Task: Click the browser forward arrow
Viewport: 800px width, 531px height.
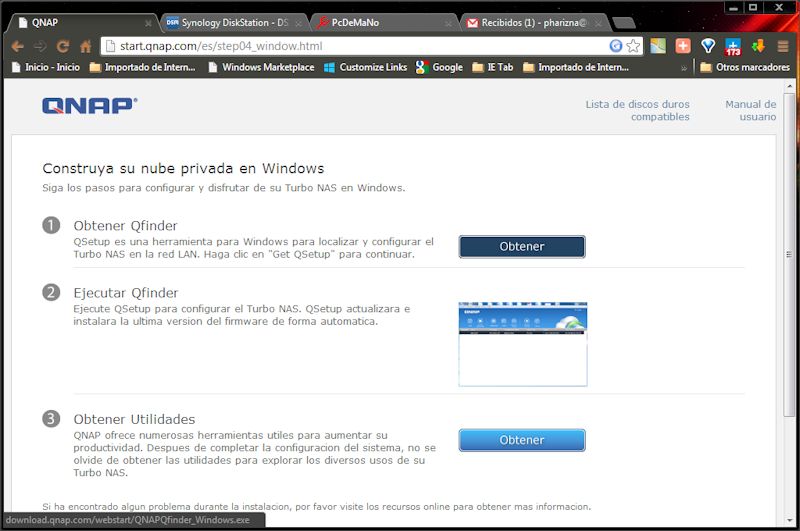Action: [40, 46]
